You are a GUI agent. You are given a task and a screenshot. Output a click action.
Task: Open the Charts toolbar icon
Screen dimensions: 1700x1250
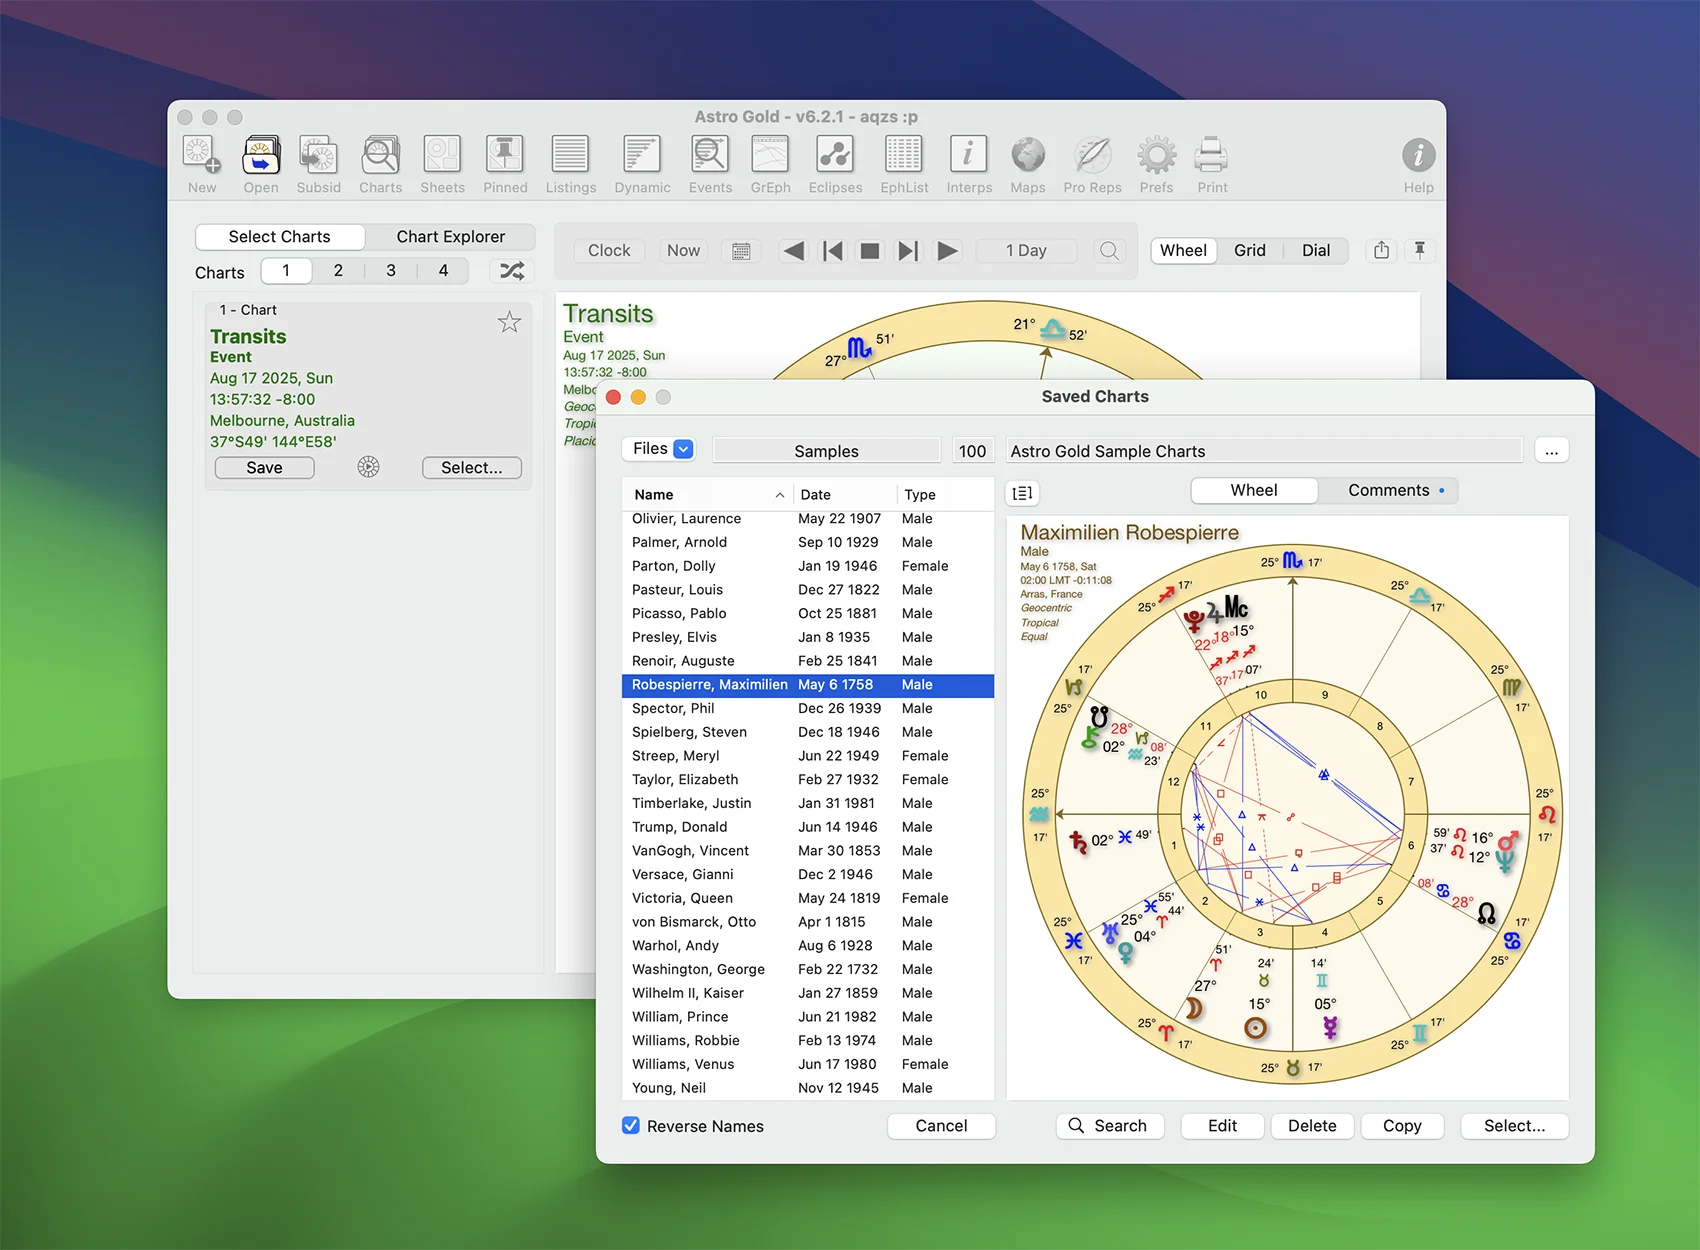coord(381,156)
